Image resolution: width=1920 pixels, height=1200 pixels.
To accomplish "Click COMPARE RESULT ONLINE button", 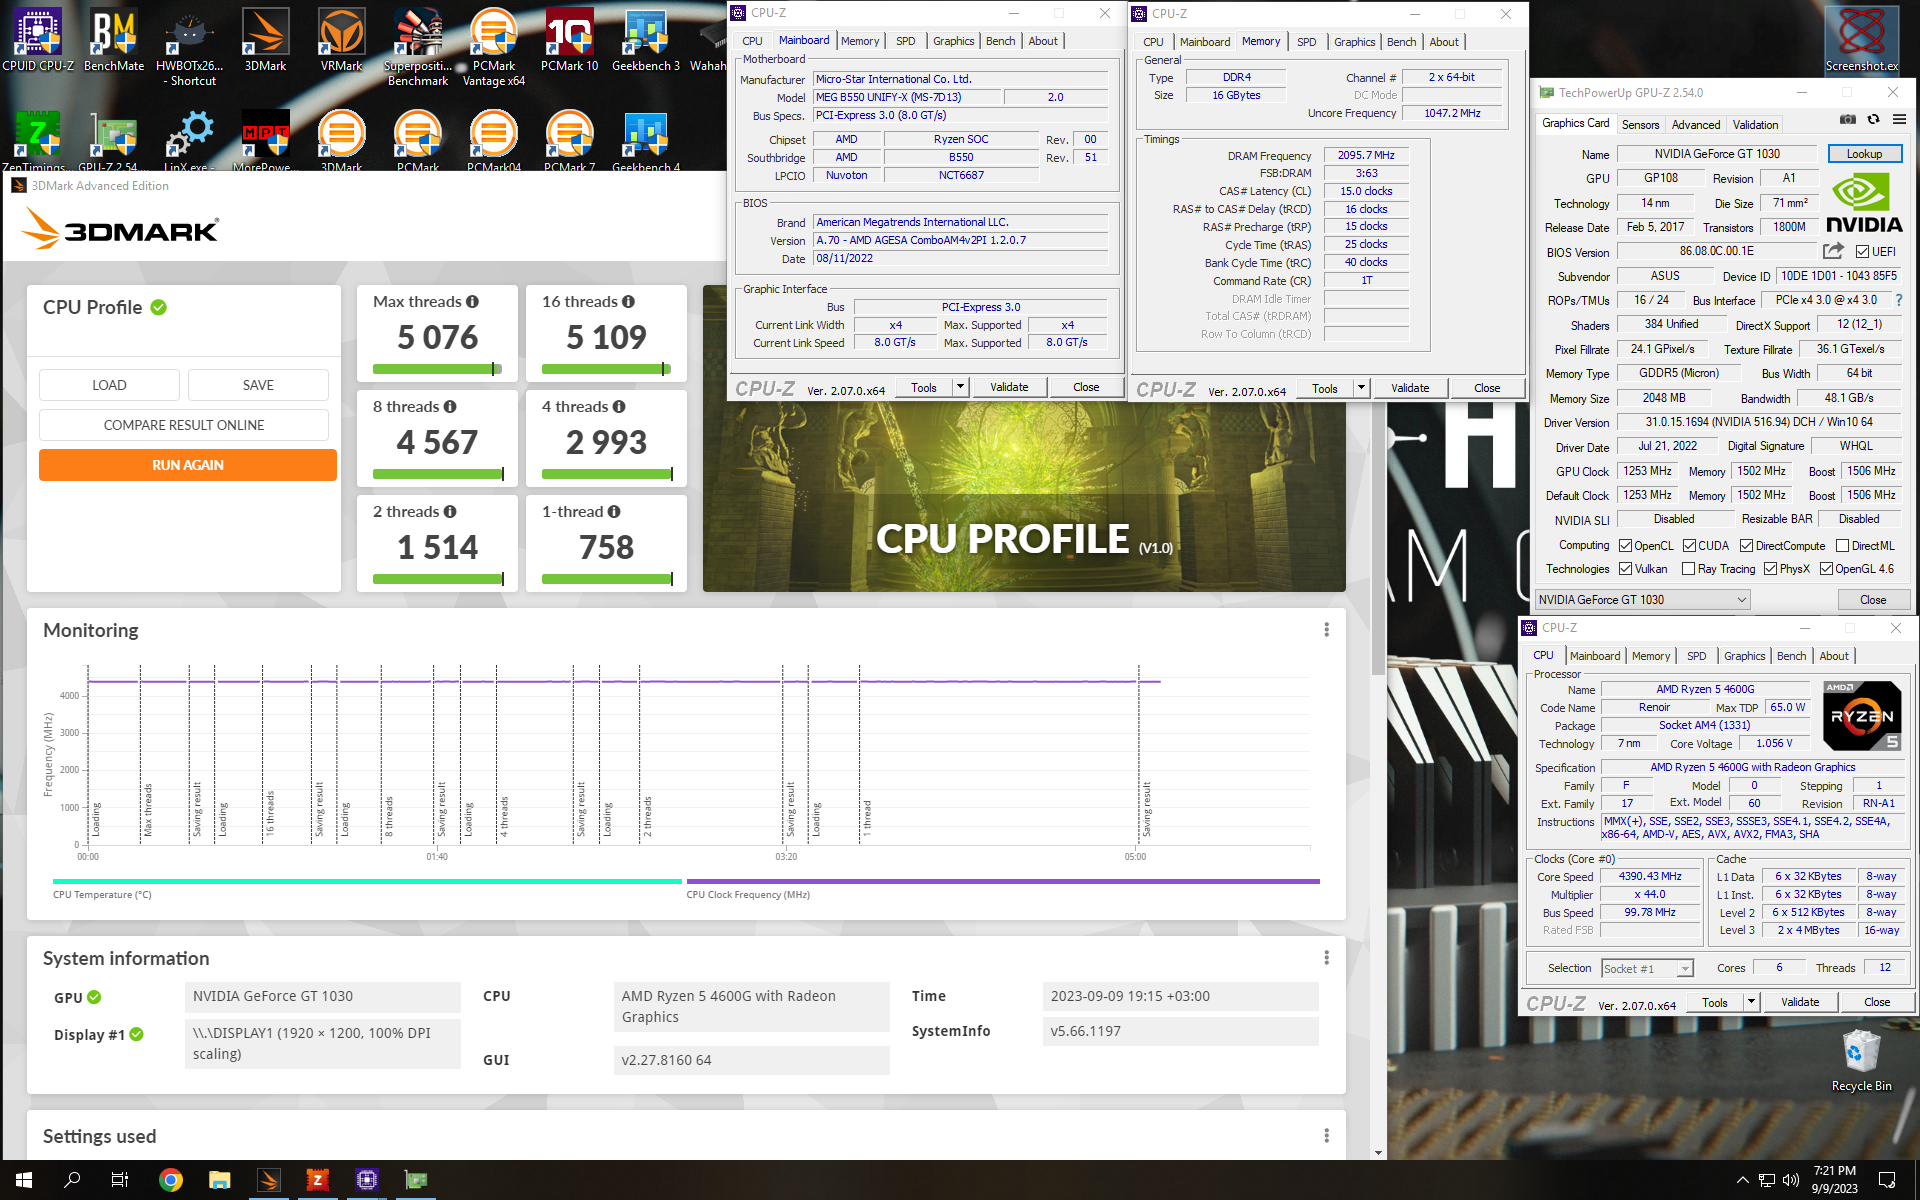I will (x=184, y=425).
